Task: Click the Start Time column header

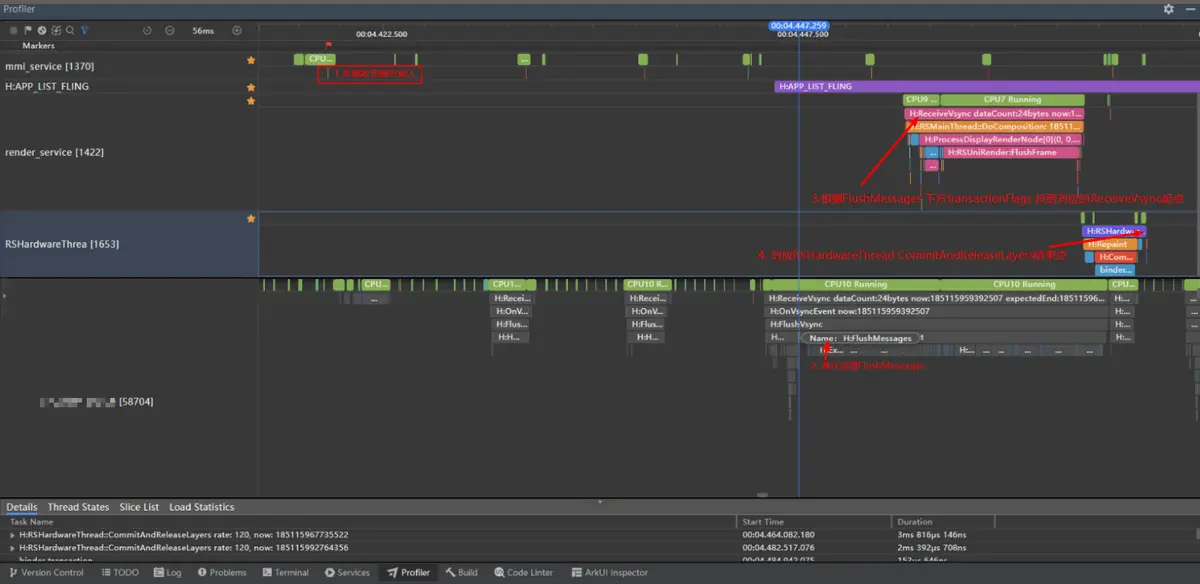Action: click(763, 522)
